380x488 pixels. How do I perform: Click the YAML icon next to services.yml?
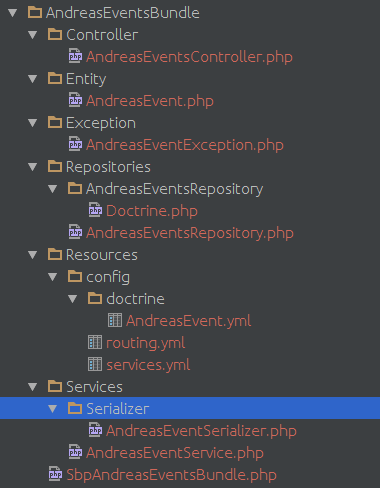(95, 364)
